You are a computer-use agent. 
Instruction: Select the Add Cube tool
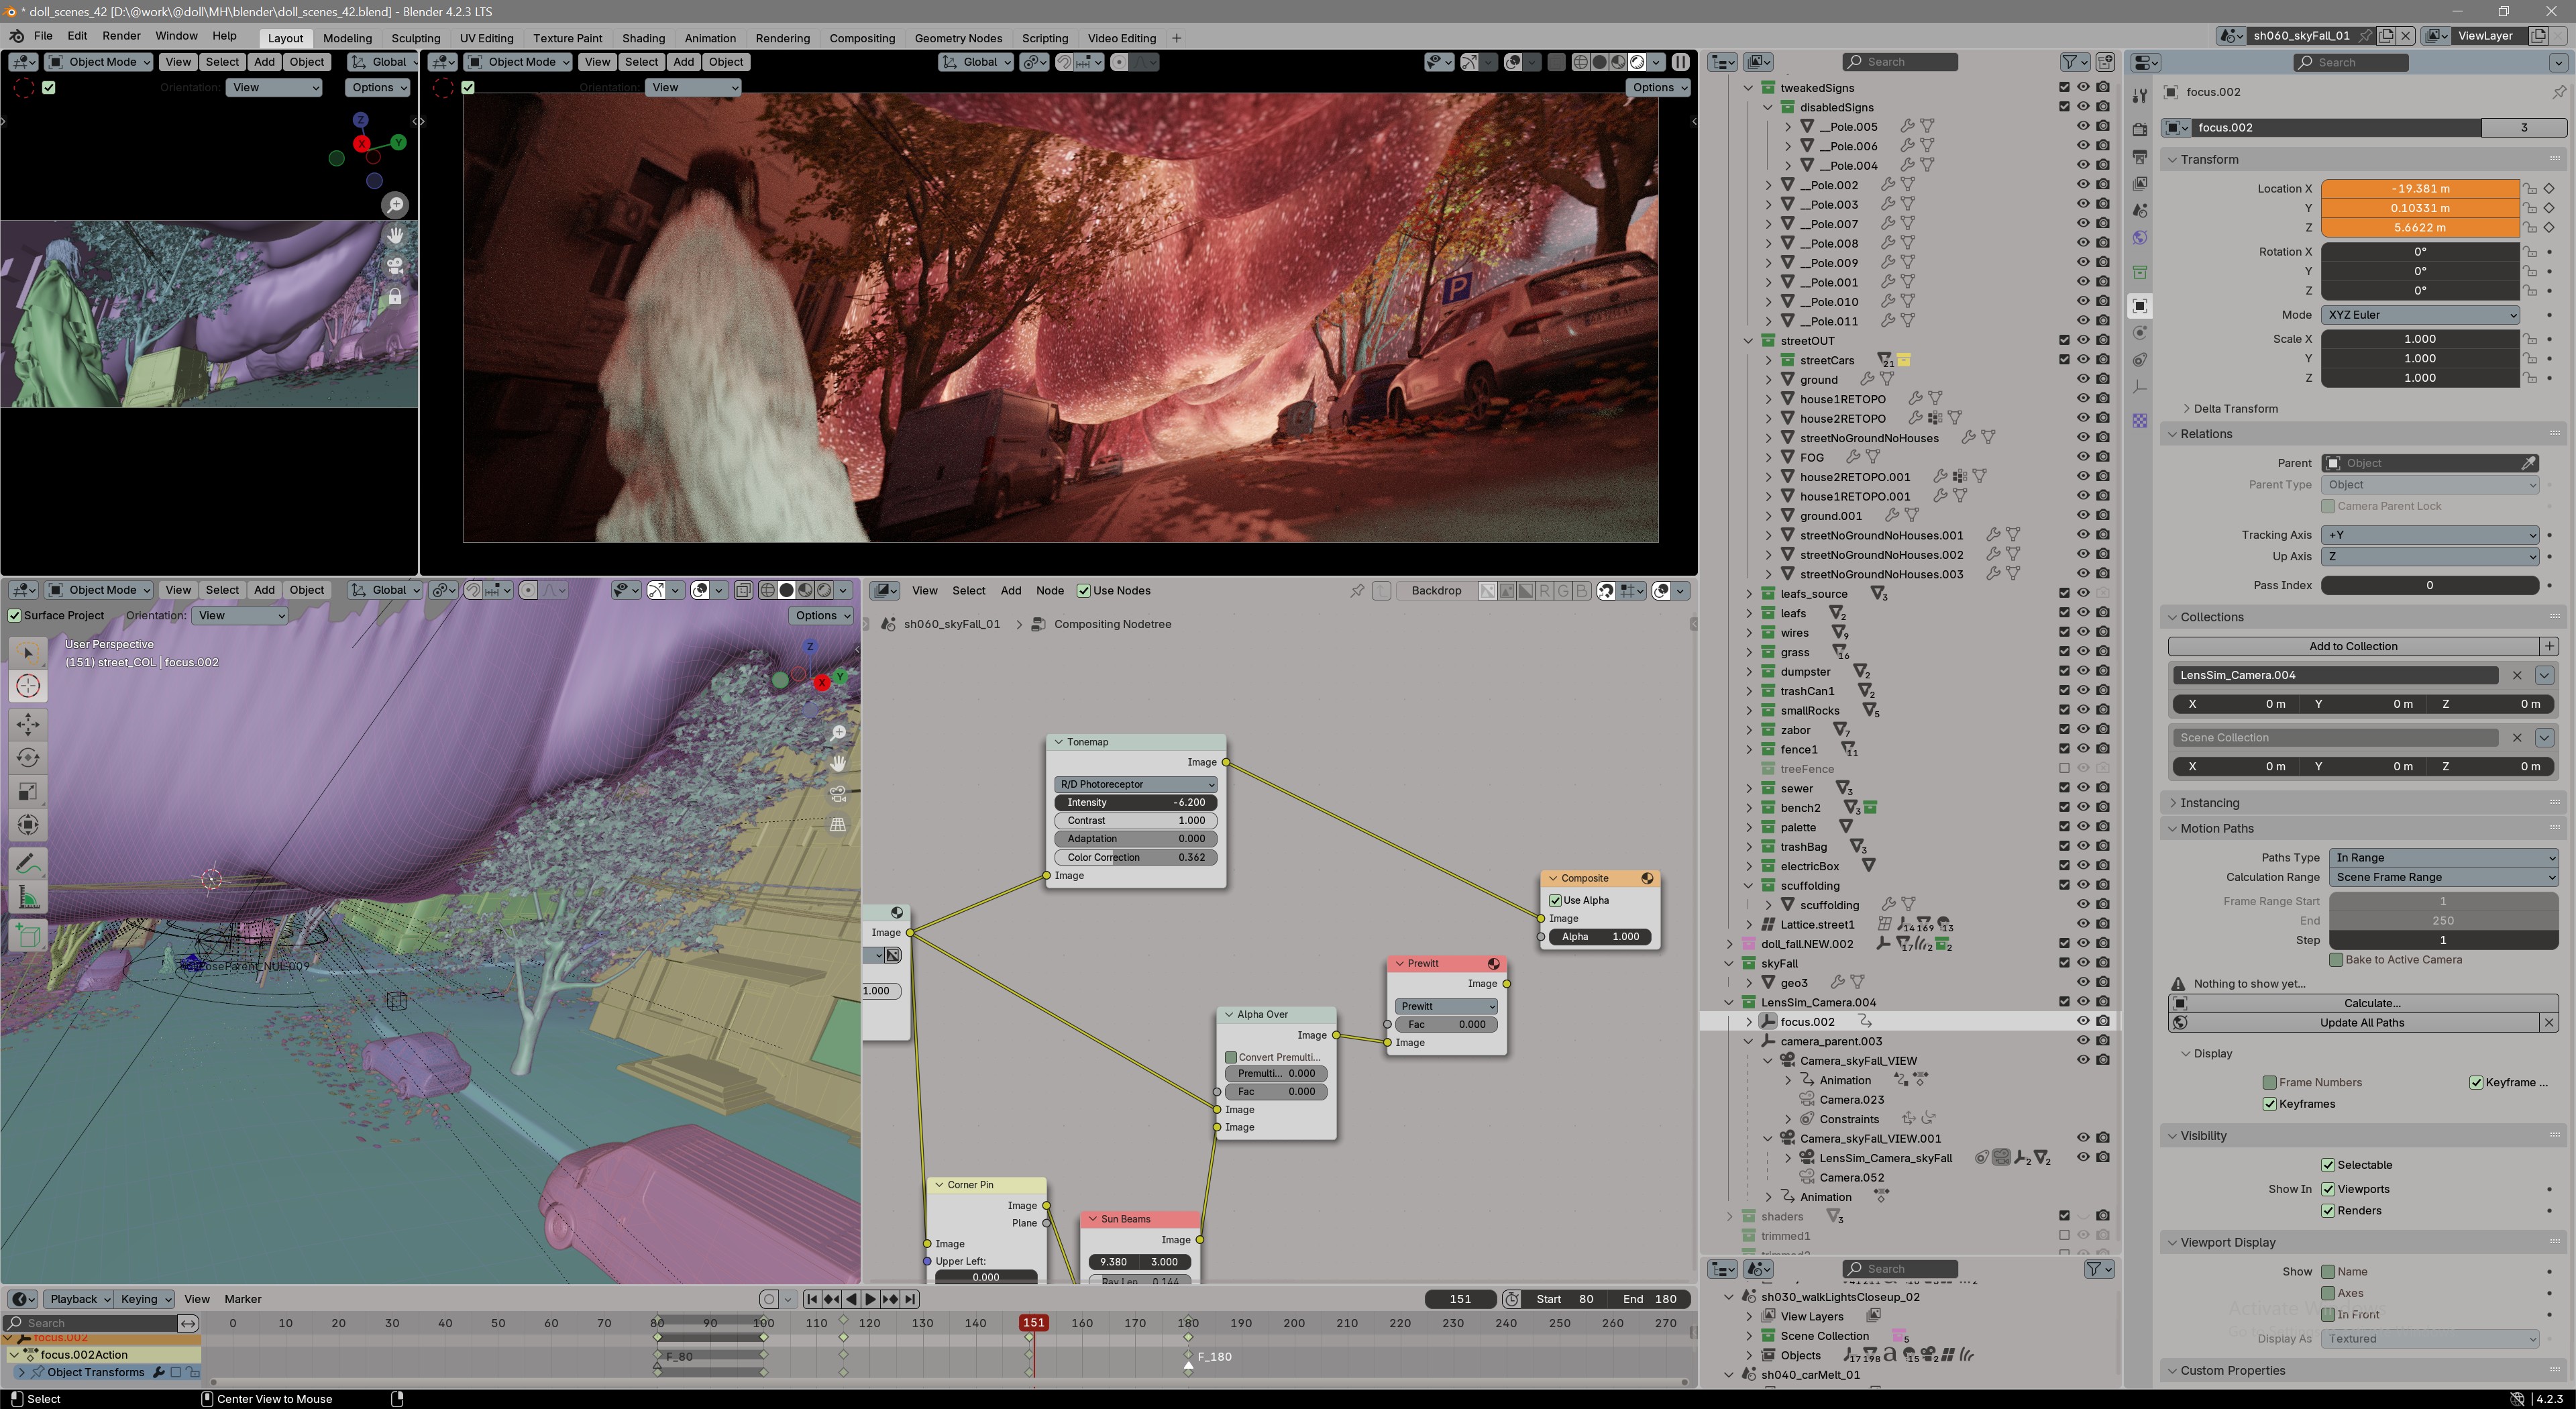(x=28, y=936)
